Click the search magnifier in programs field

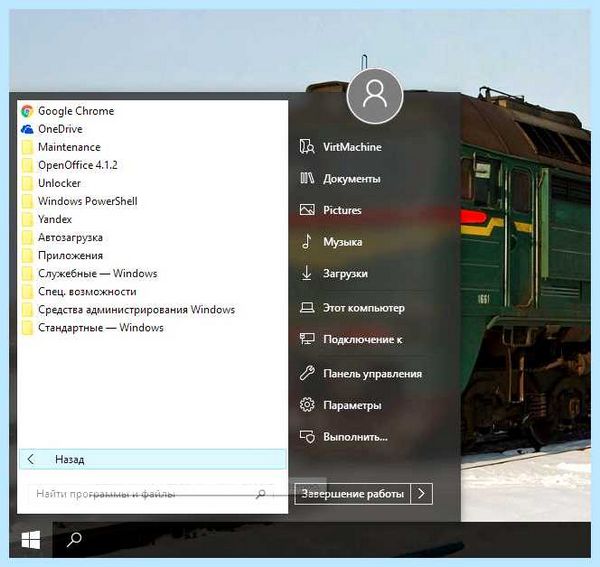[x=261, y=494]
